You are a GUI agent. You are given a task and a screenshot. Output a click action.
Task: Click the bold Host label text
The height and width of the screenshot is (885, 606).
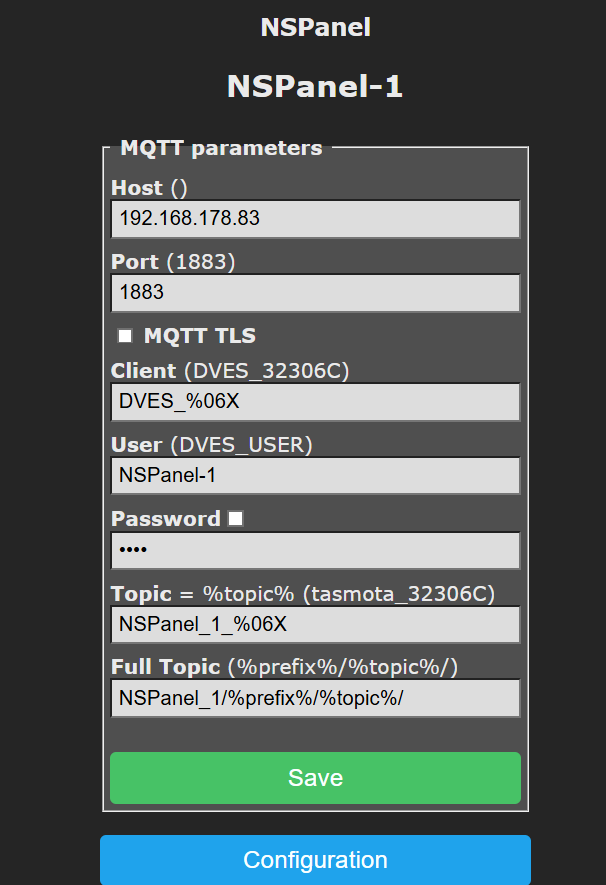click(137, 187)
